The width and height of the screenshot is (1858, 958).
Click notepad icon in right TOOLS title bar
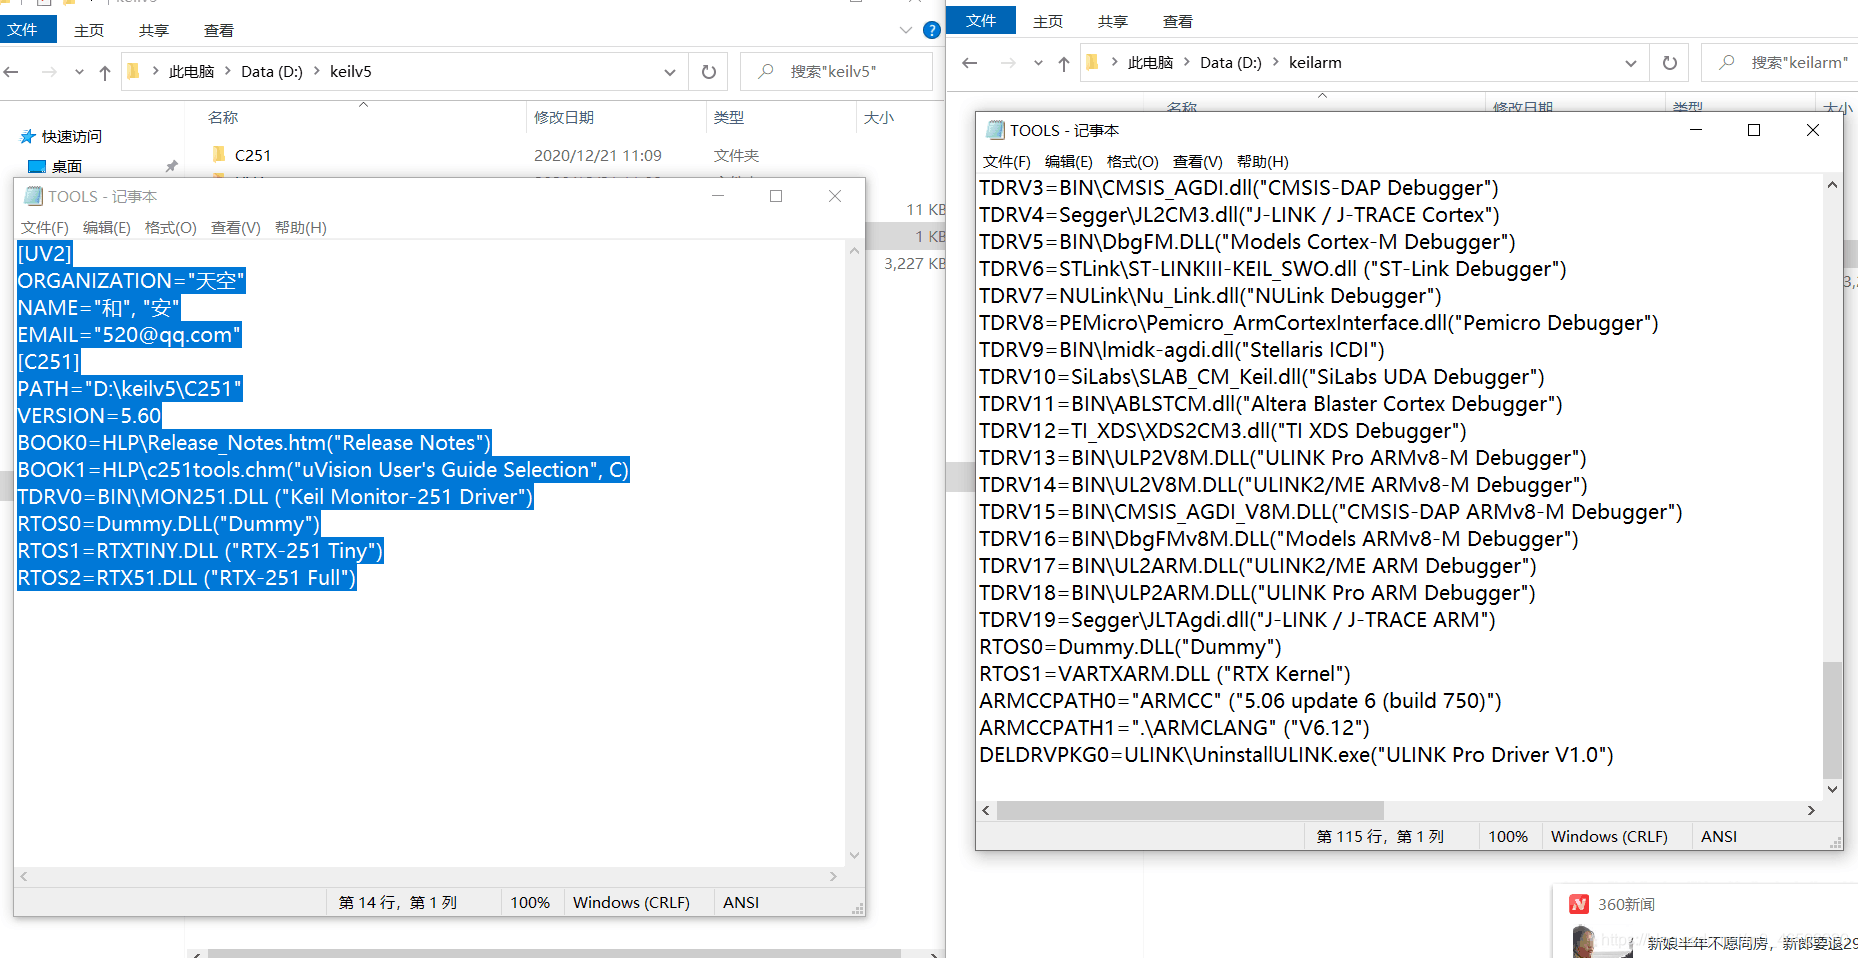995,130
